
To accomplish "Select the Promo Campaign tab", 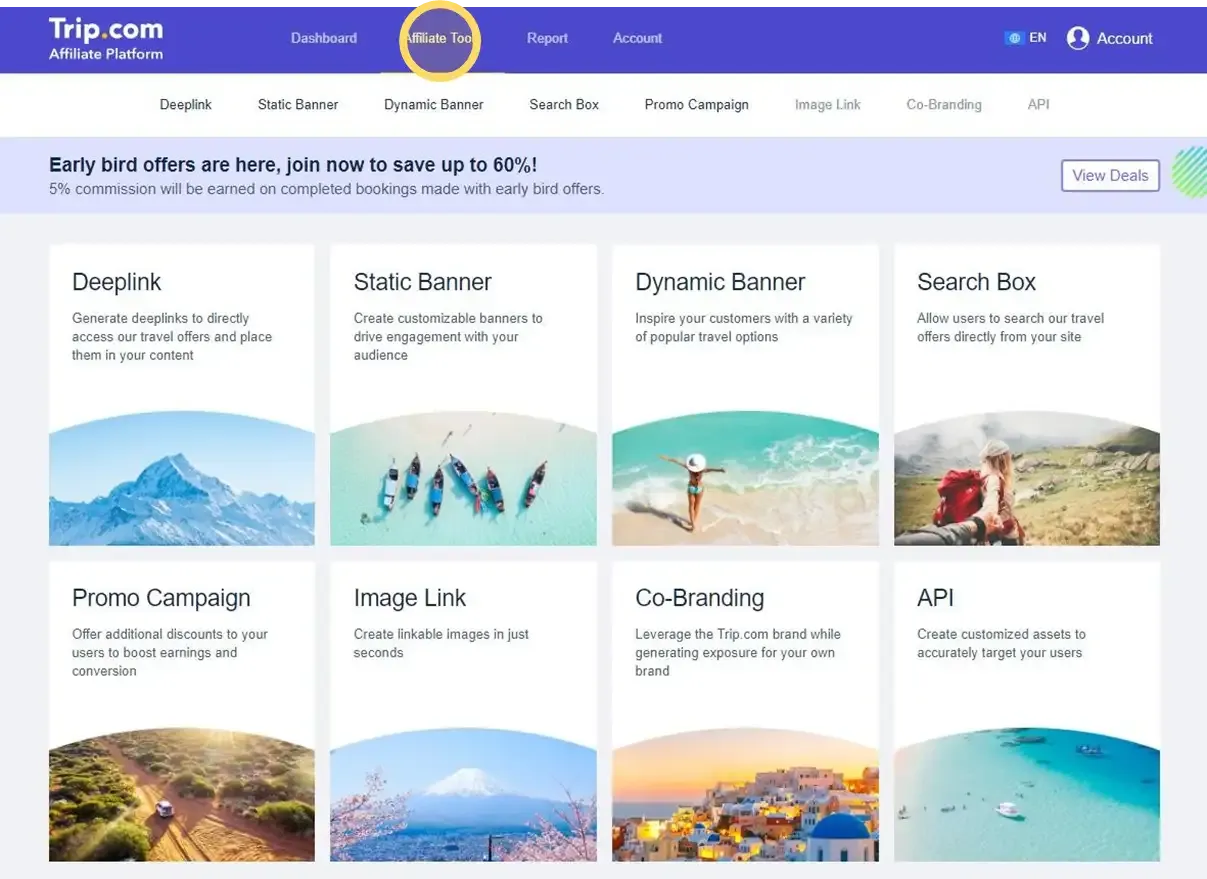I will point(696,104).
